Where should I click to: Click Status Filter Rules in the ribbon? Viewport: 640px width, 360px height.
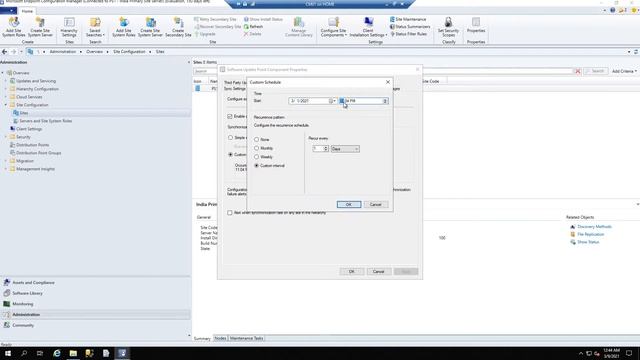(x=408, y=34)
